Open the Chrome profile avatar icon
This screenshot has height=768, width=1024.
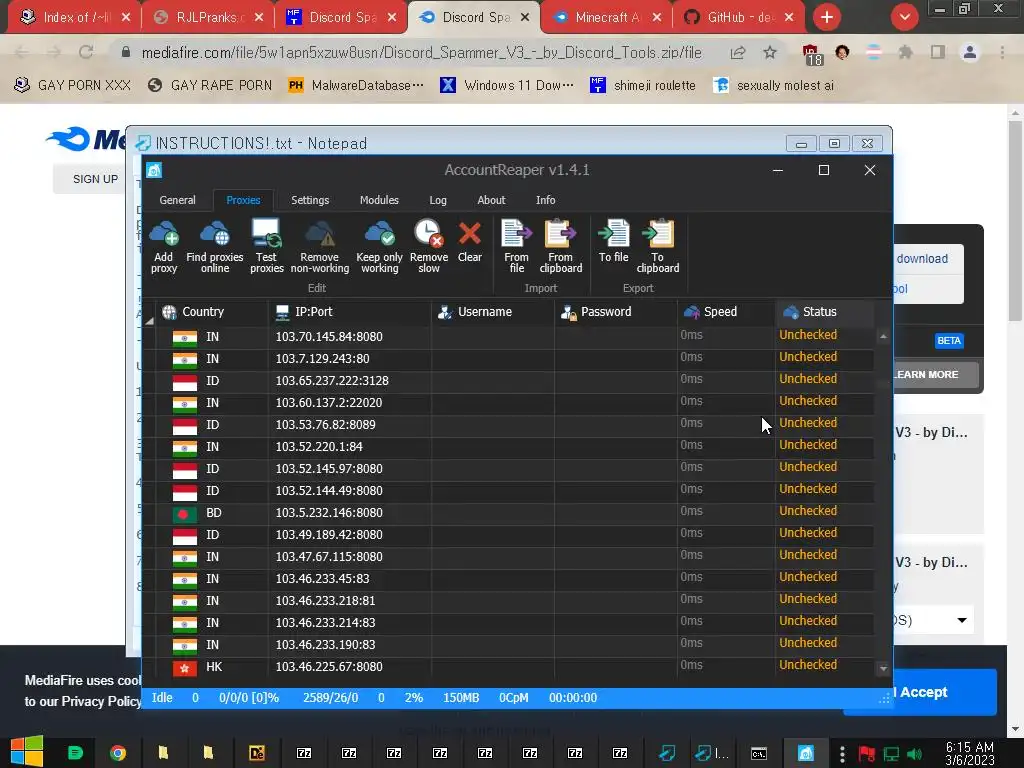tap(970, 52)
